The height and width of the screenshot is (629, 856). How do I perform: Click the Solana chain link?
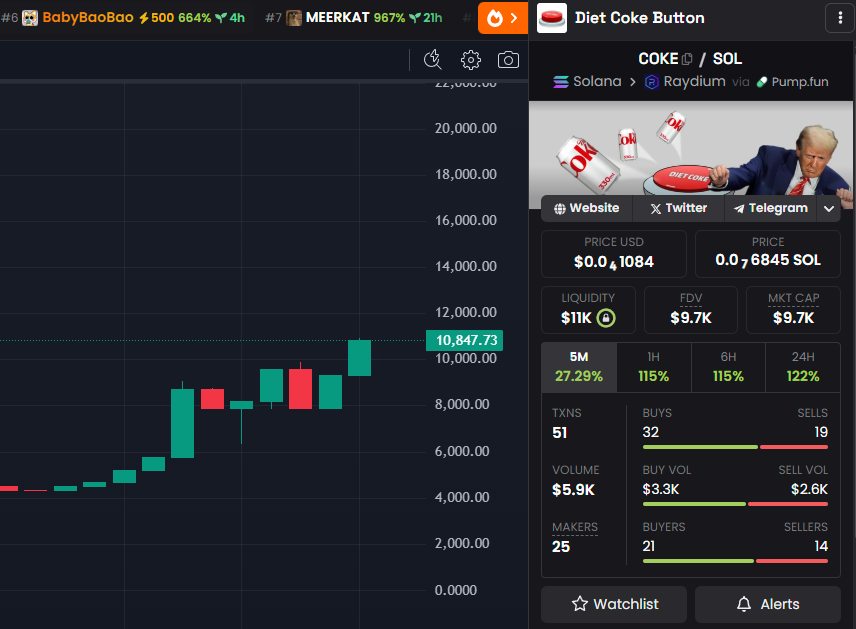coord(587,82)
